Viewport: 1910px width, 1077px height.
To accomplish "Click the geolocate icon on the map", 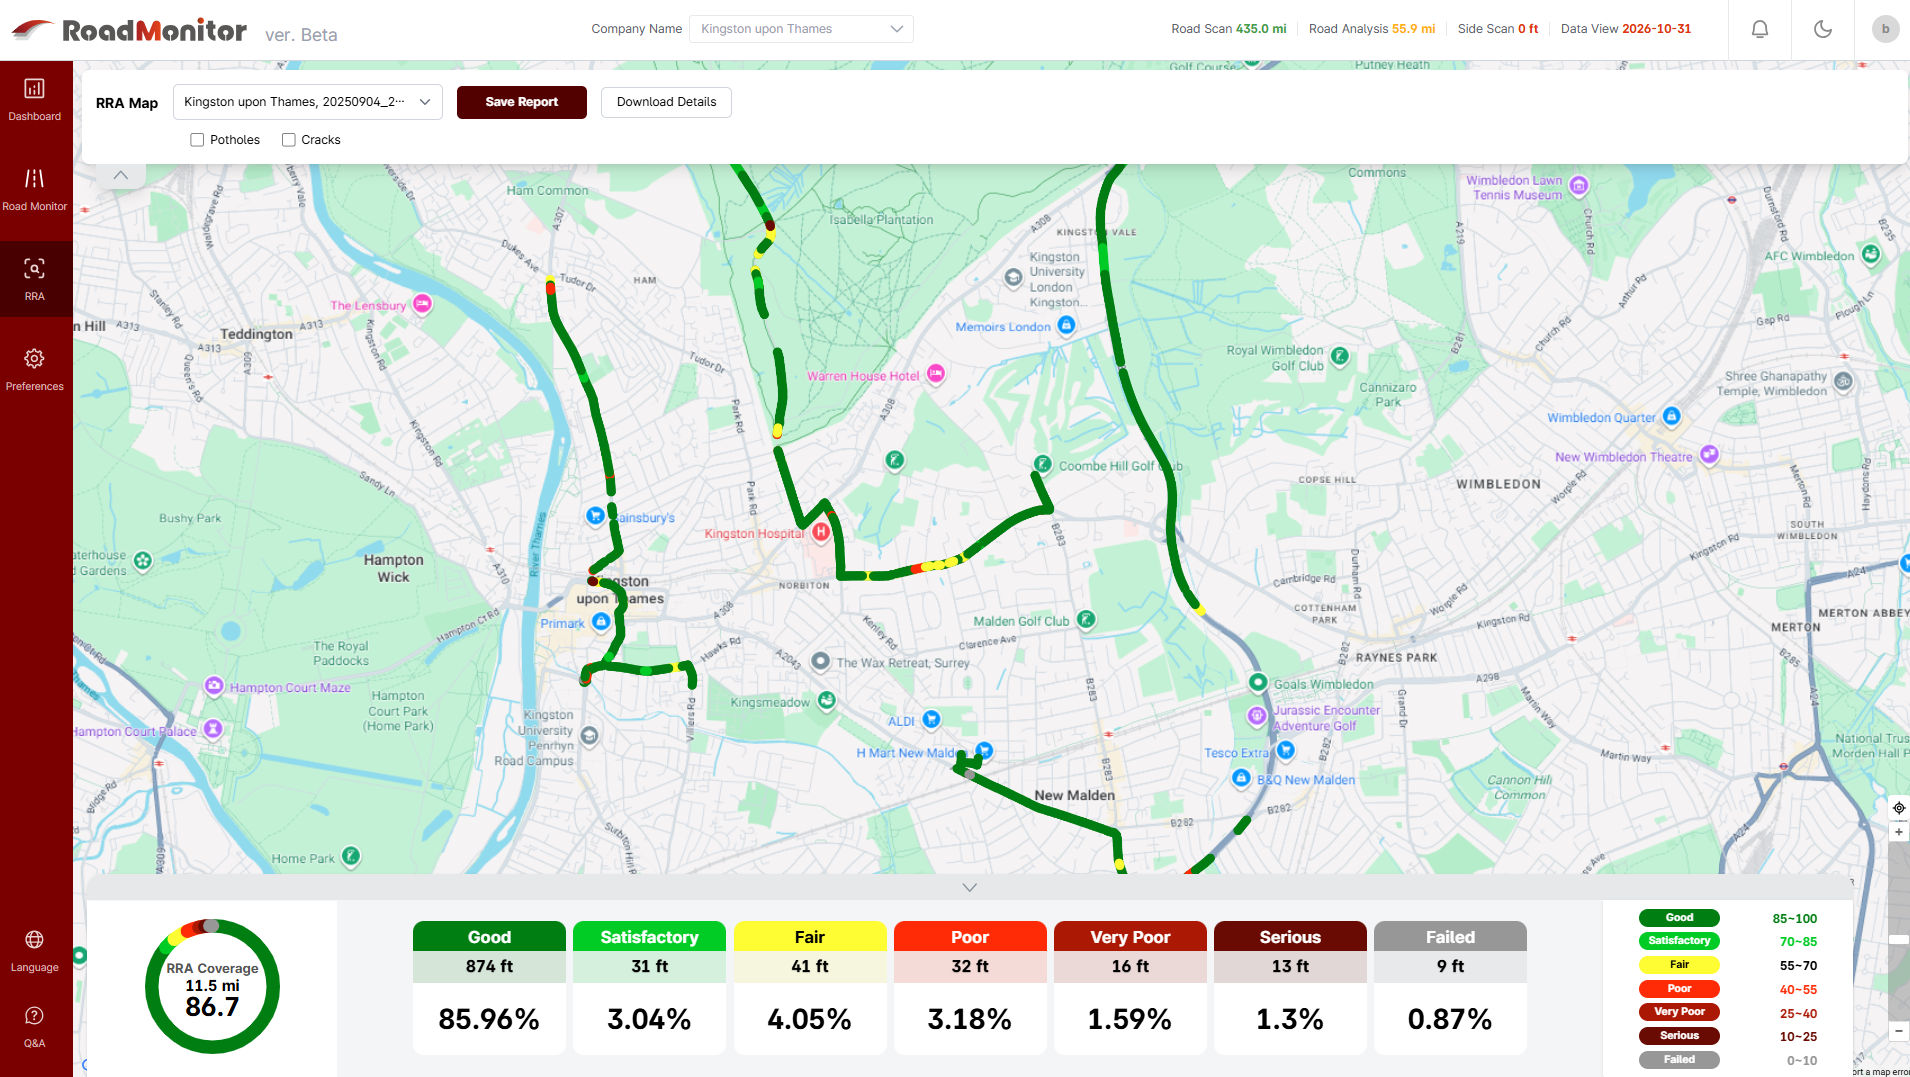I will (x=1897, y=807).
